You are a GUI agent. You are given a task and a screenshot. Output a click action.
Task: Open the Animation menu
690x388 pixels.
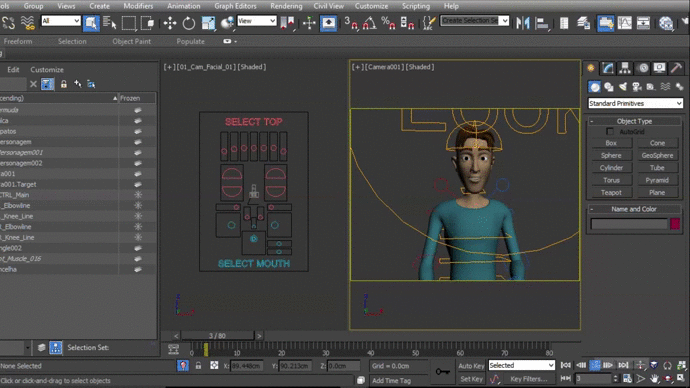tap(184, 6)
